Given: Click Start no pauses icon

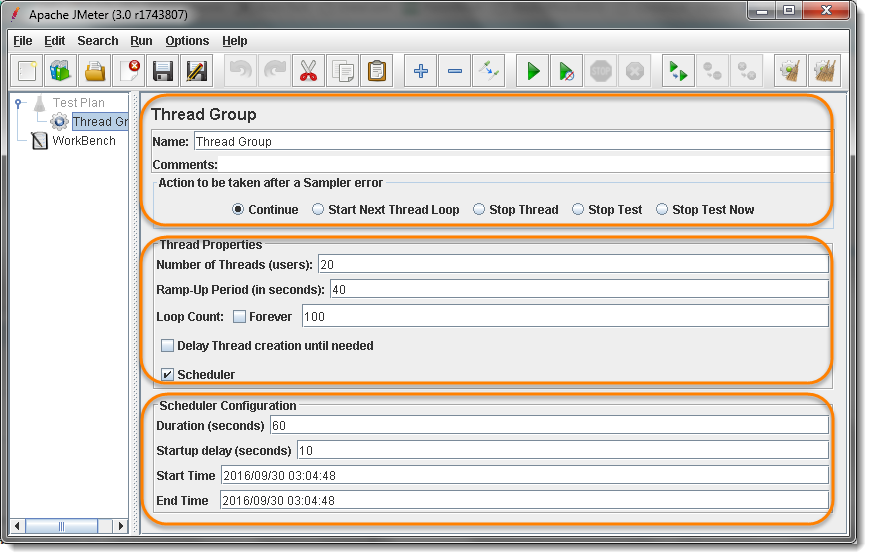Looking at the screenshot, I should pyautogui.click(x=567, y=71).
